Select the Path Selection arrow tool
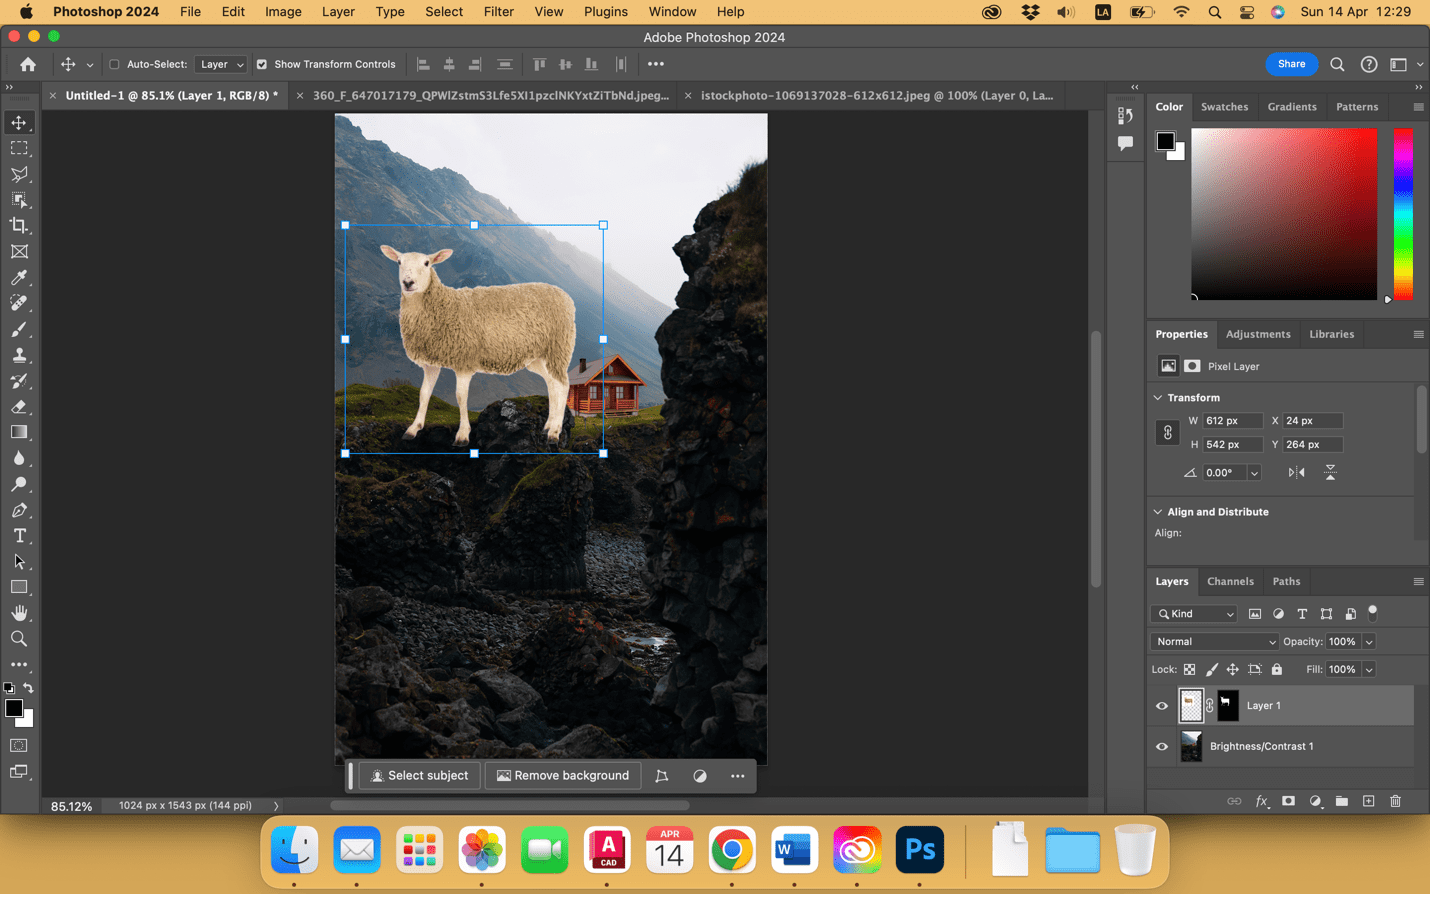 [x=19, y=562]
